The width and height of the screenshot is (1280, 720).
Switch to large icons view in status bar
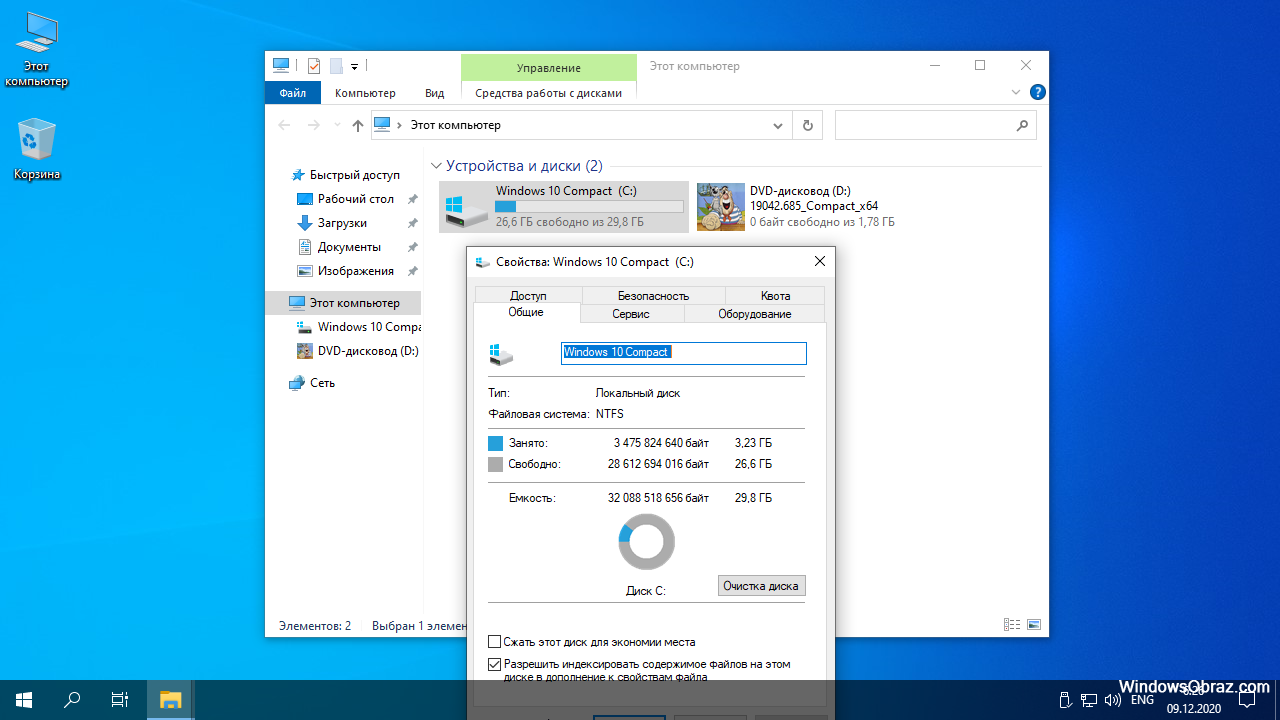(x=1033, y=625)
